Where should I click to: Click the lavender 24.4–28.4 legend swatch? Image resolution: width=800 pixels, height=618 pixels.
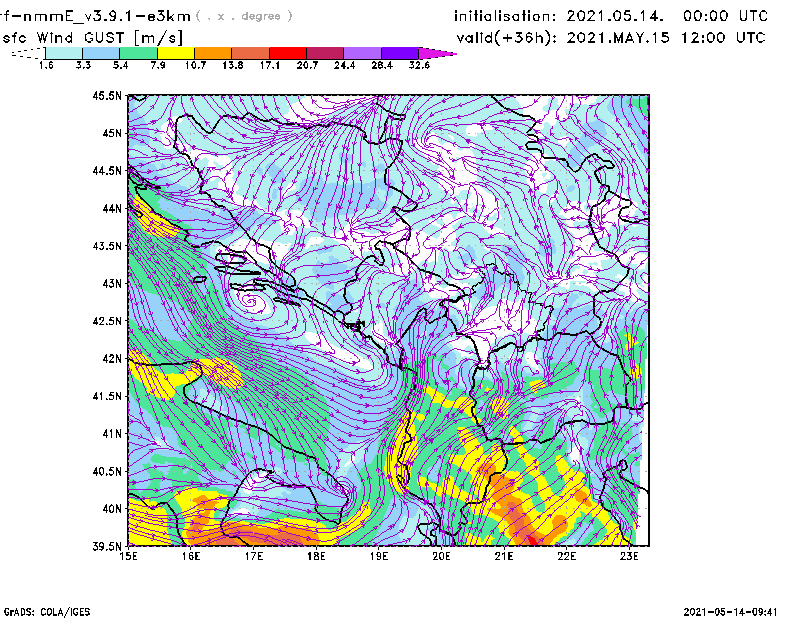363,53
